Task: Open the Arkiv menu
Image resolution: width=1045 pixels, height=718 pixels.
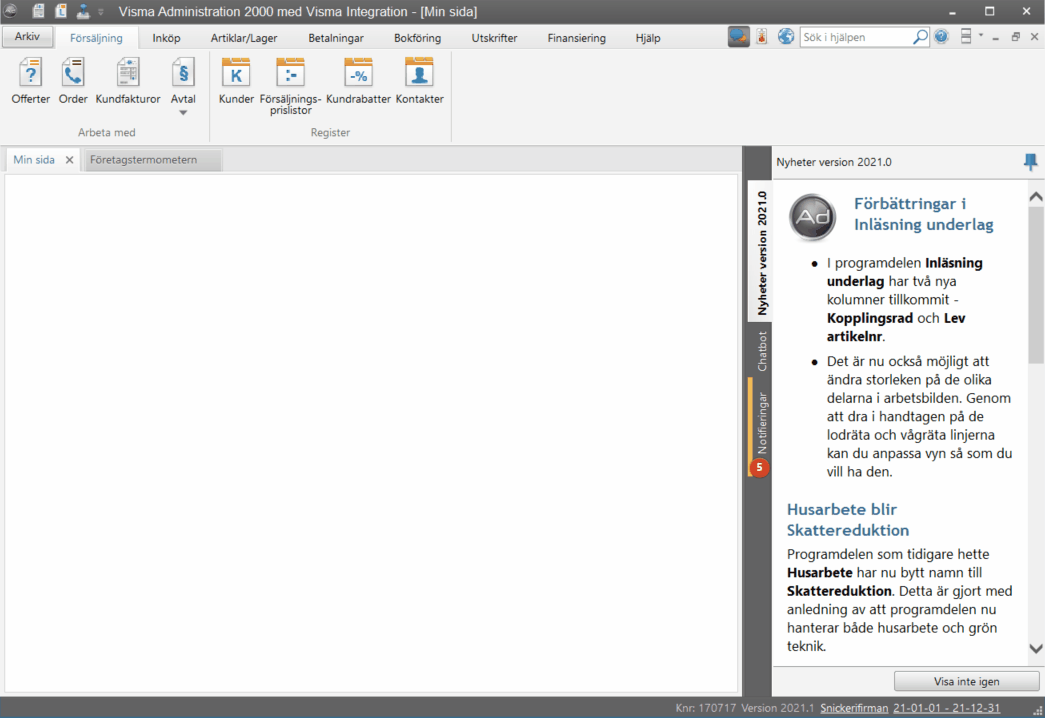Action: (27, 37)
